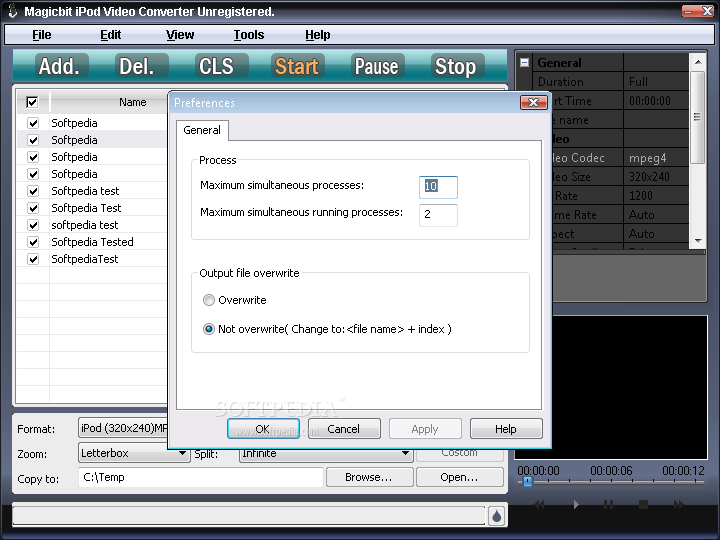Select the Overwrite radio option
This screenshot has height=540, width=720.
209,300
